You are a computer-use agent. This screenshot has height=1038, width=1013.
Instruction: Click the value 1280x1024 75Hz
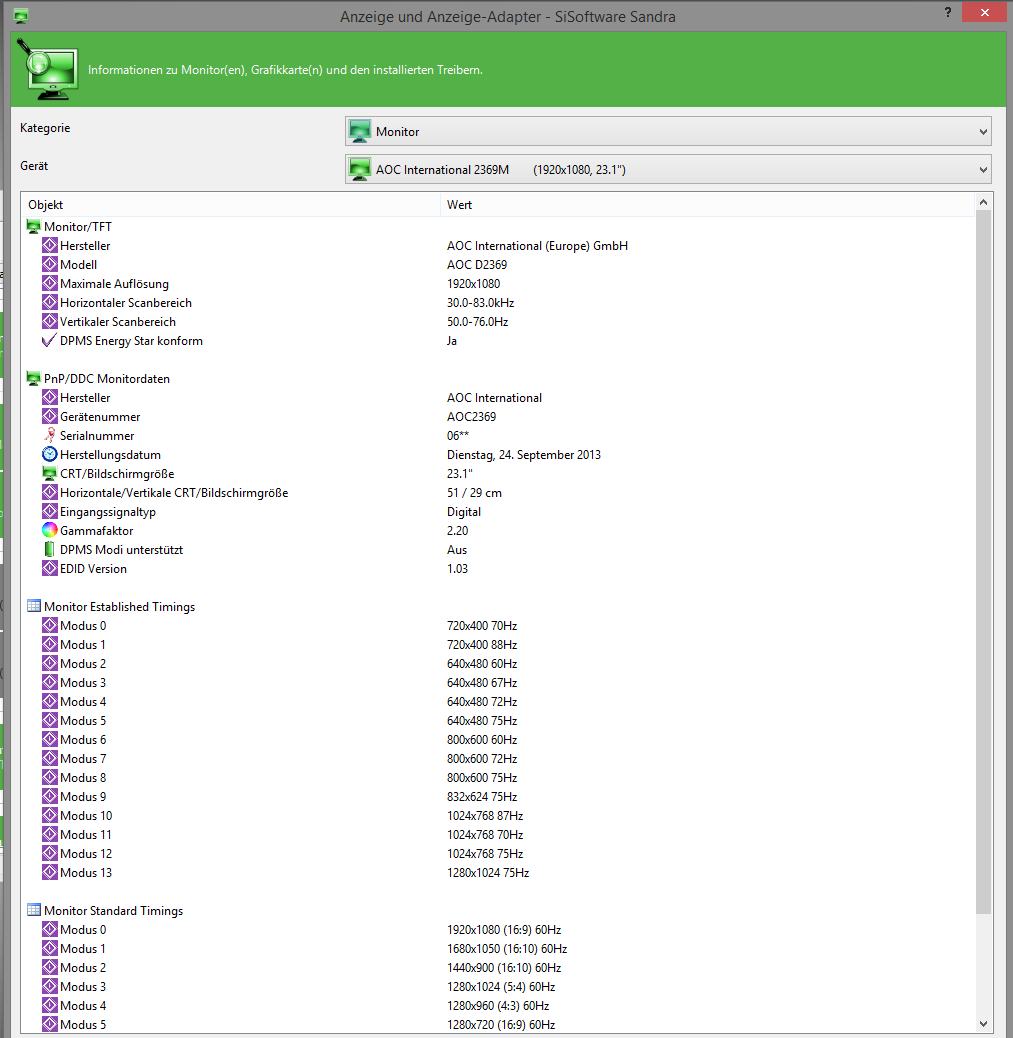click(x=488, y=873)
